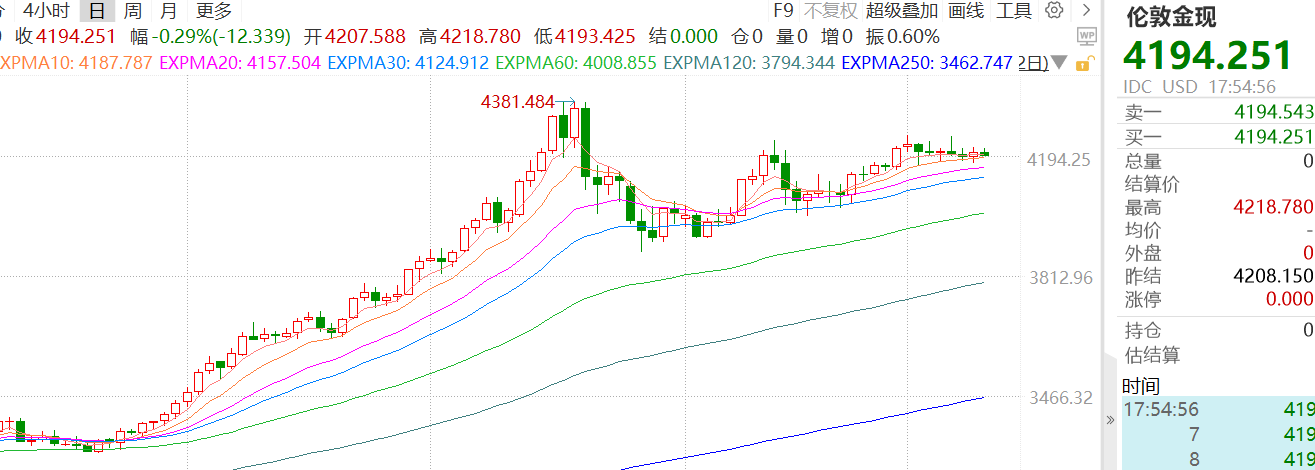
Task: Click the 买一 bid row label
Action: (x=1143, y=138)
